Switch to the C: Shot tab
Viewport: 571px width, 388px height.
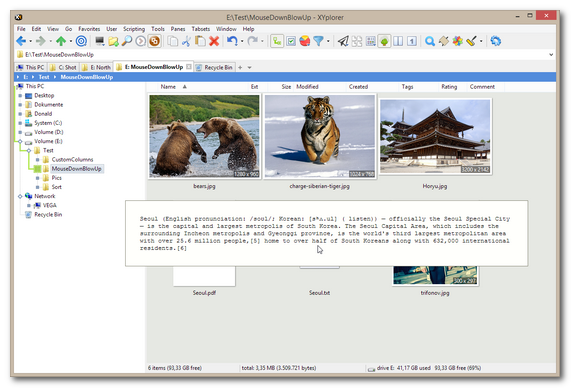(x=63, y=67)
